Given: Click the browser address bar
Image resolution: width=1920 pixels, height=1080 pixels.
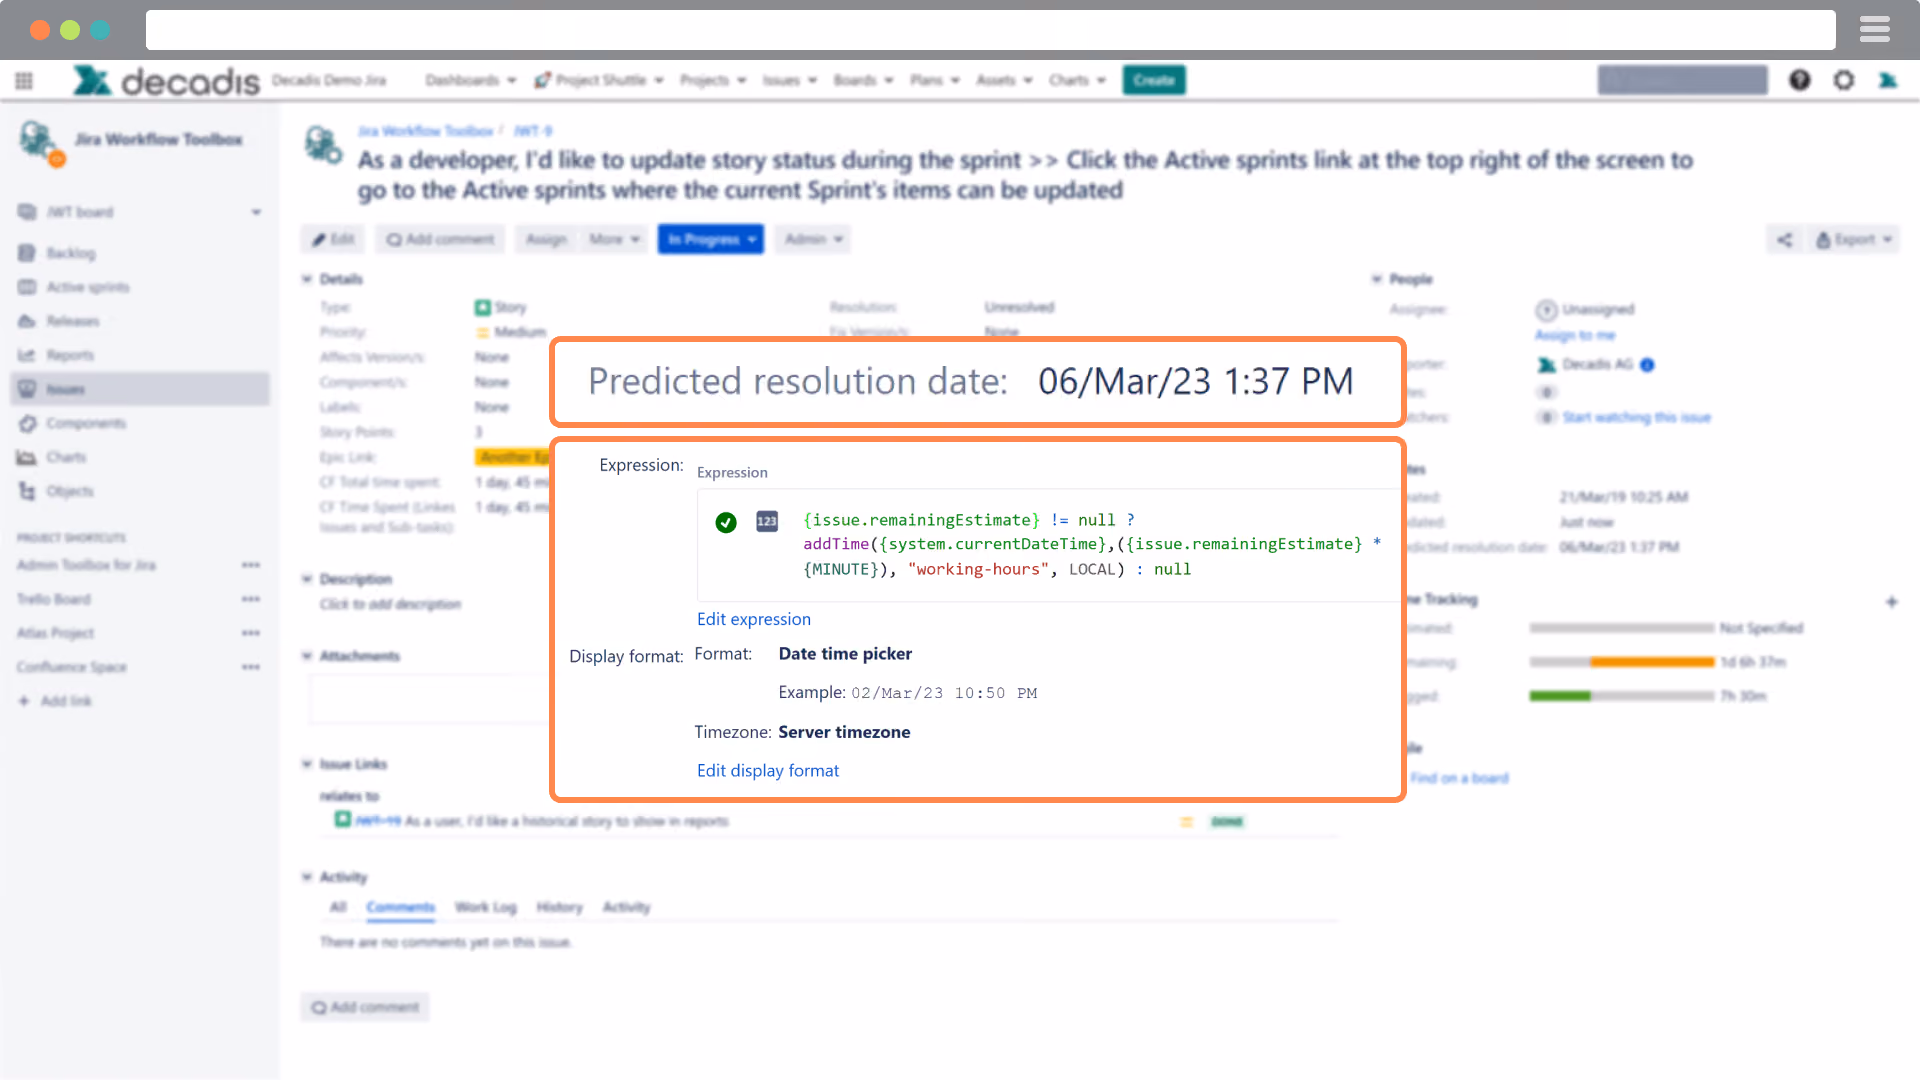Looking at the screenshot, I should (x=990, y=30).
